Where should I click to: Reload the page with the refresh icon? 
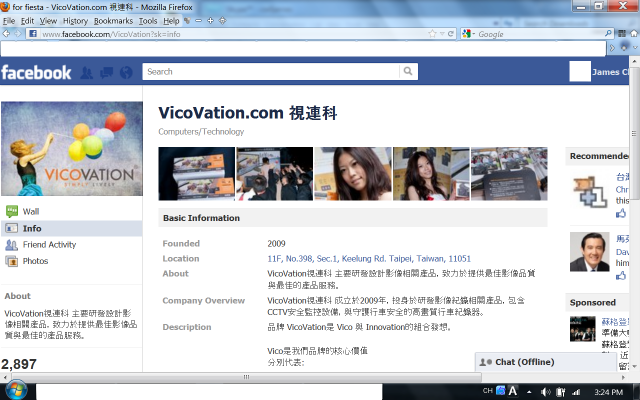[x=451, y=34]
